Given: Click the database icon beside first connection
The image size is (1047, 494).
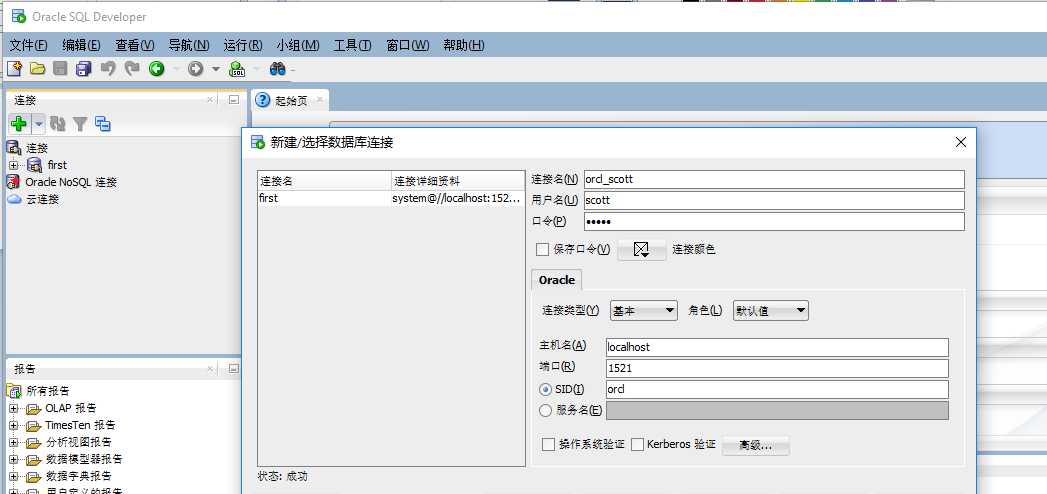Looking at the screenshot, I should tap(35, 165).
